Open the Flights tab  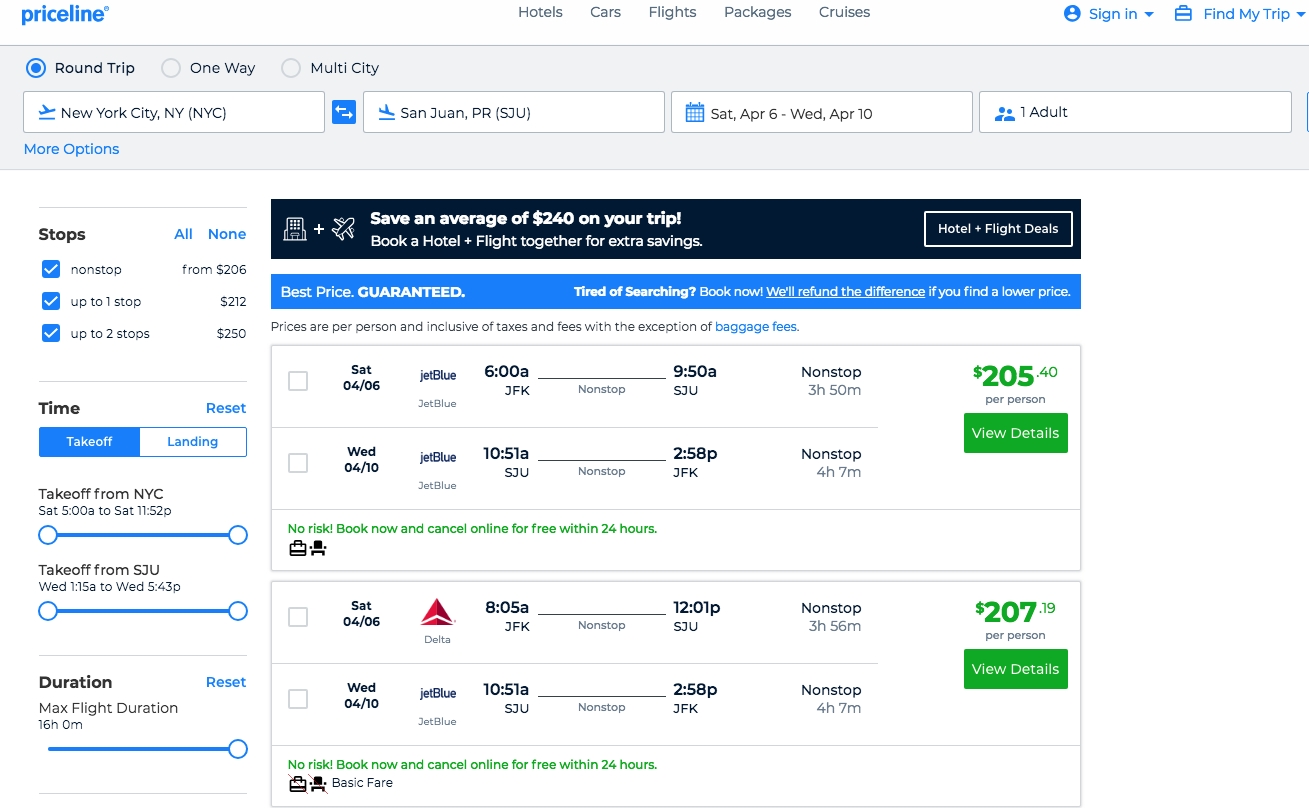[x=672, y=12]
